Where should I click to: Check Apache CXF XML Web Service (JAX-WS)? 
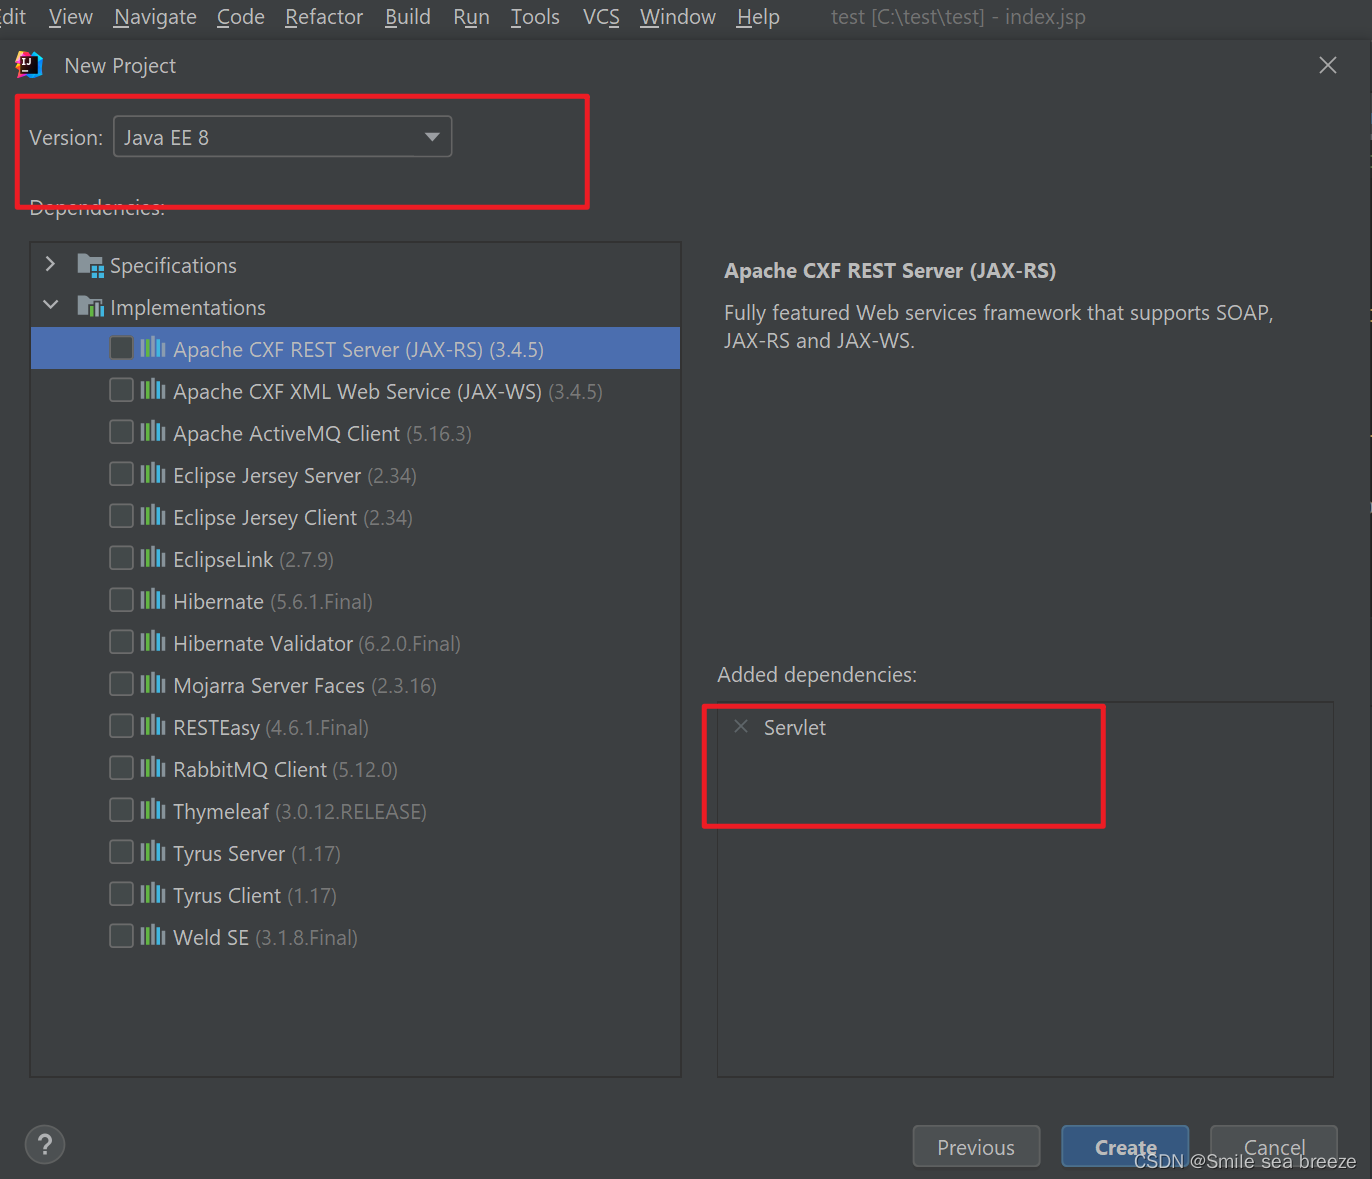click(121, 390)
